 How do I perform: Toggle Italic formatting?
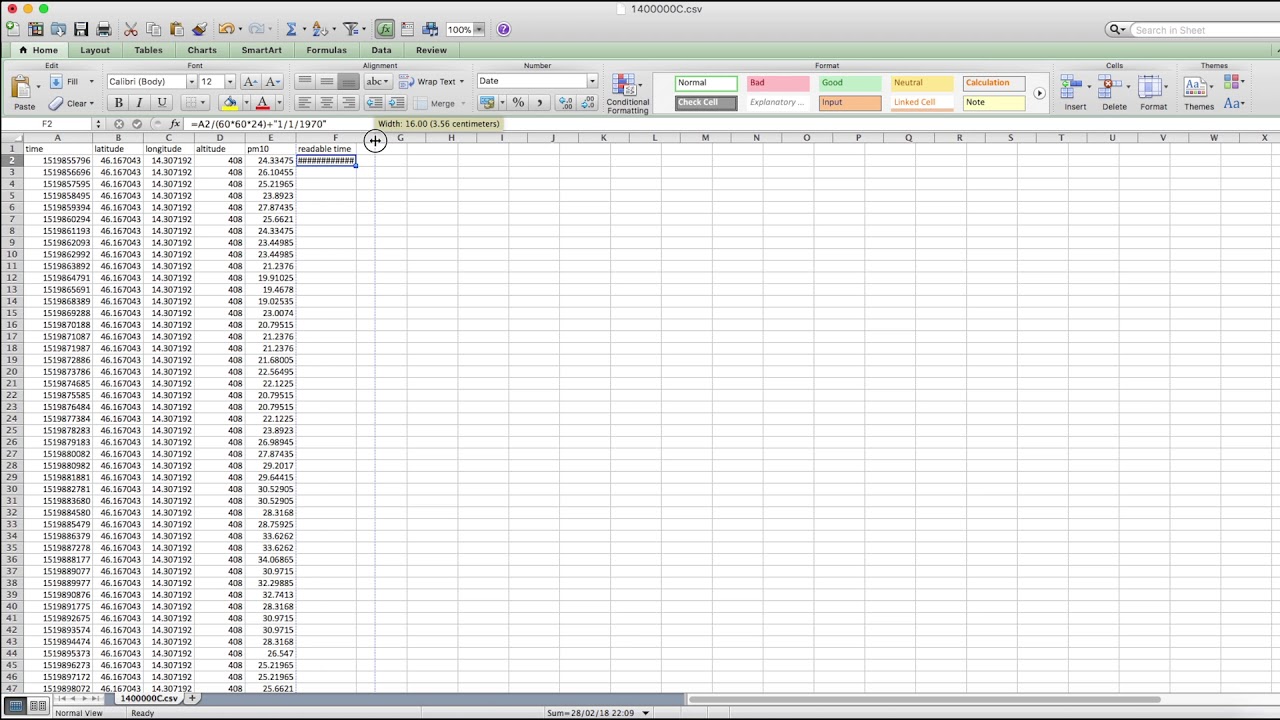139,103
